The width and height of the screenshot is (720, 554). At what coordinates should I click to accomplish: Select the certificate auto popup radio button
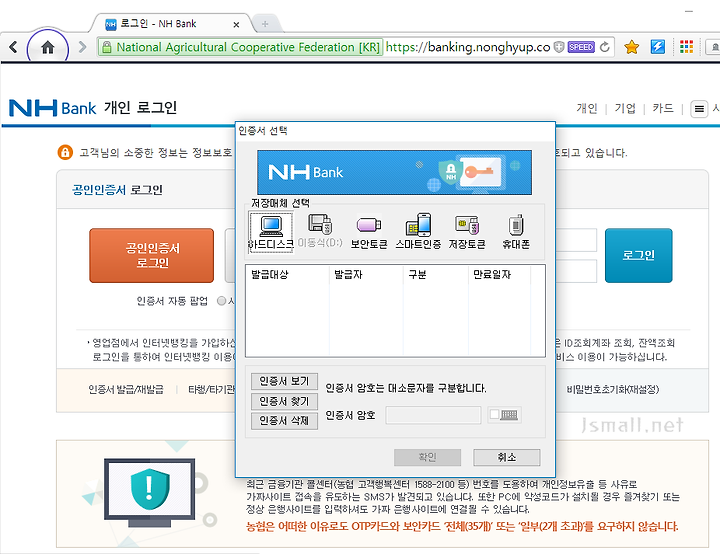222,301
